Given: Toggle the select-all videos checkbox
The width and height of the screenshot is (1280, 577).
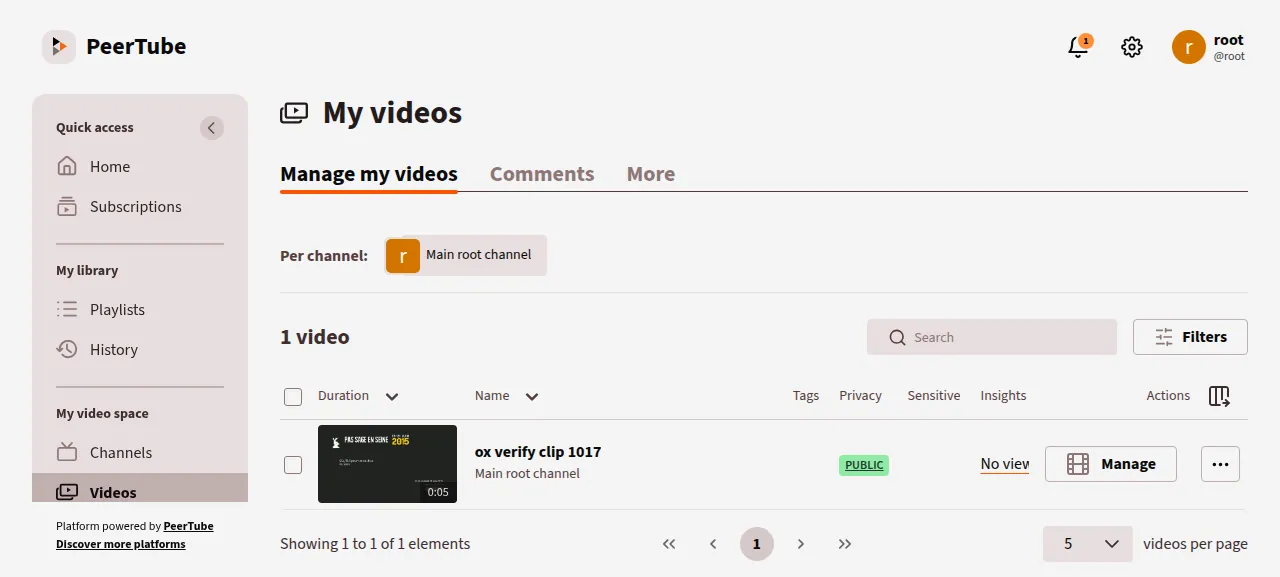Looking at the screenshot, I should tap(293, 397).
